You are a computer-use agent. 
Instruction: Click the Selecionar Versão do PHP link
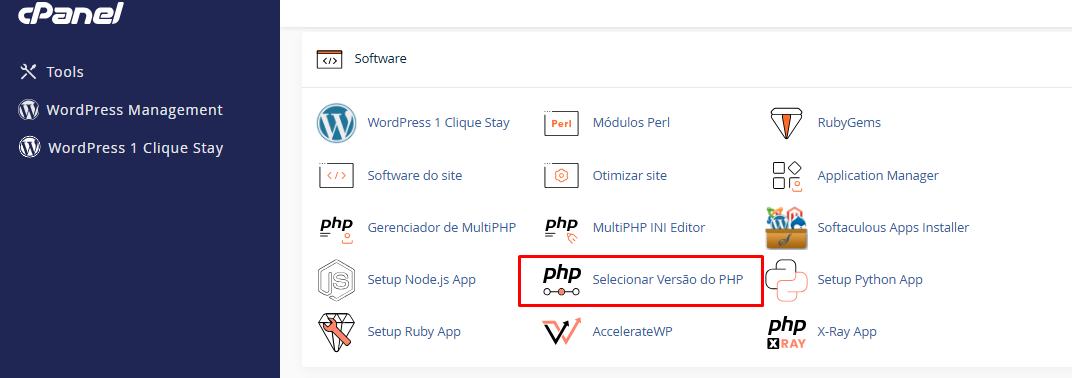pos(668,280)
